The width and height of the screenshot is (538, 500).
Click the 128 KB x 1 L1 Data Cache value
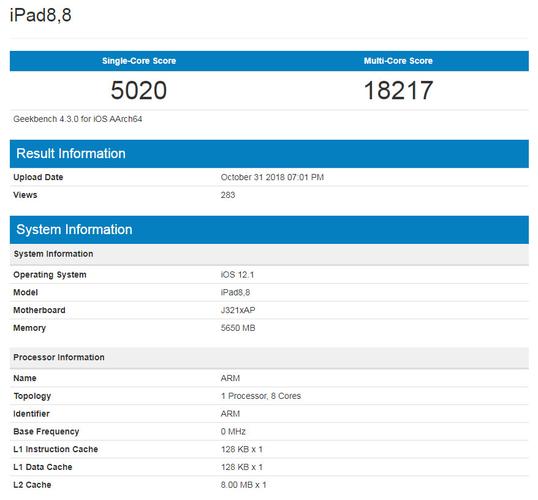pyautogui.click(x=242, y=467)
